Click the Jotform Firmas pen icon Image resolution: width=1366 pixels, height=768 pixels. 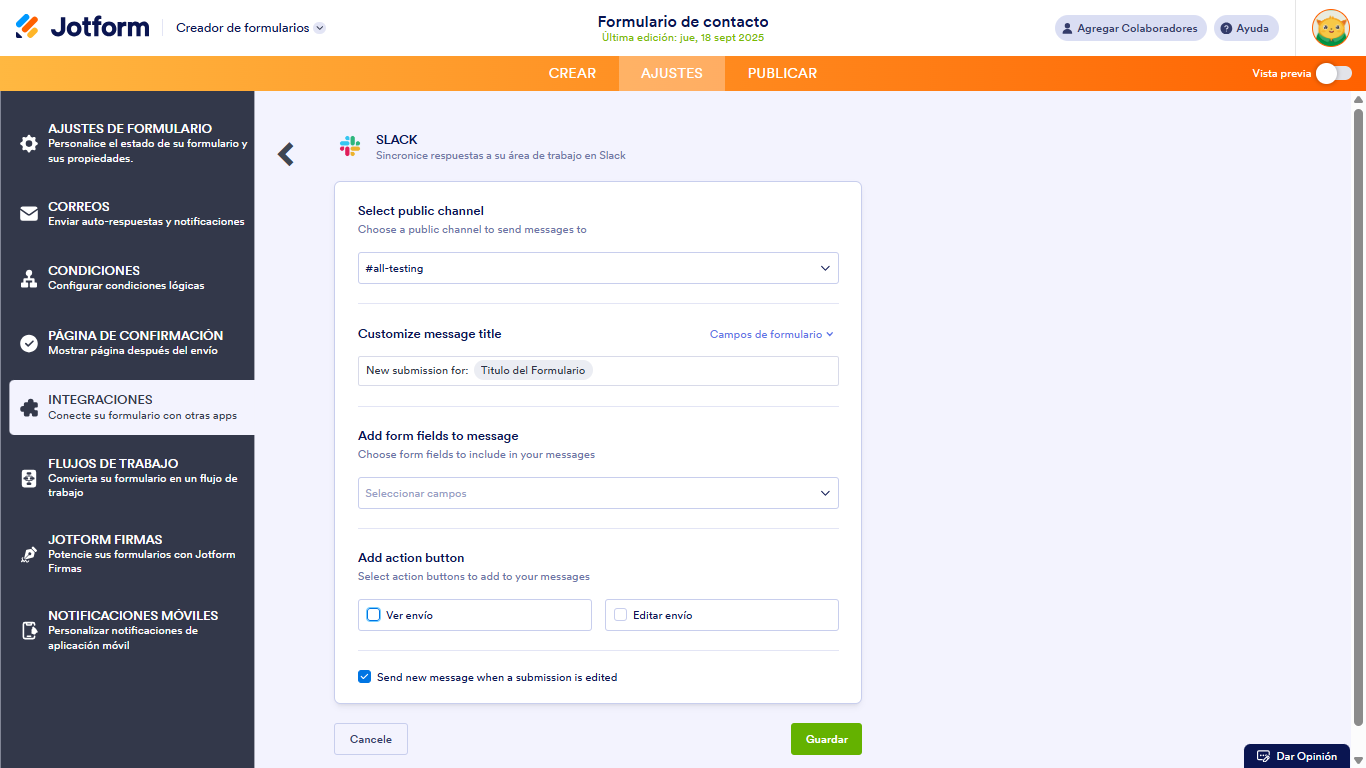pos(29,554)
